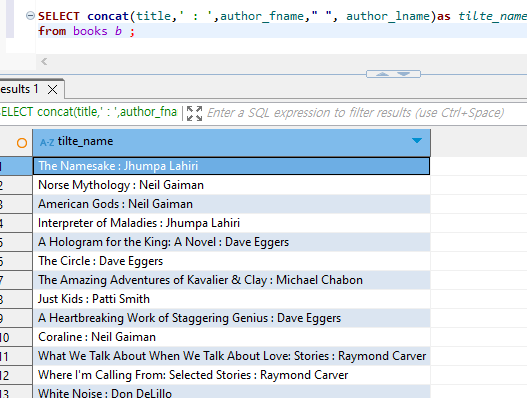Select cell 'Interpreter of Maladies : Jhumpa Lahiri'
The image size is (527, 398).
tap(231, 223)
